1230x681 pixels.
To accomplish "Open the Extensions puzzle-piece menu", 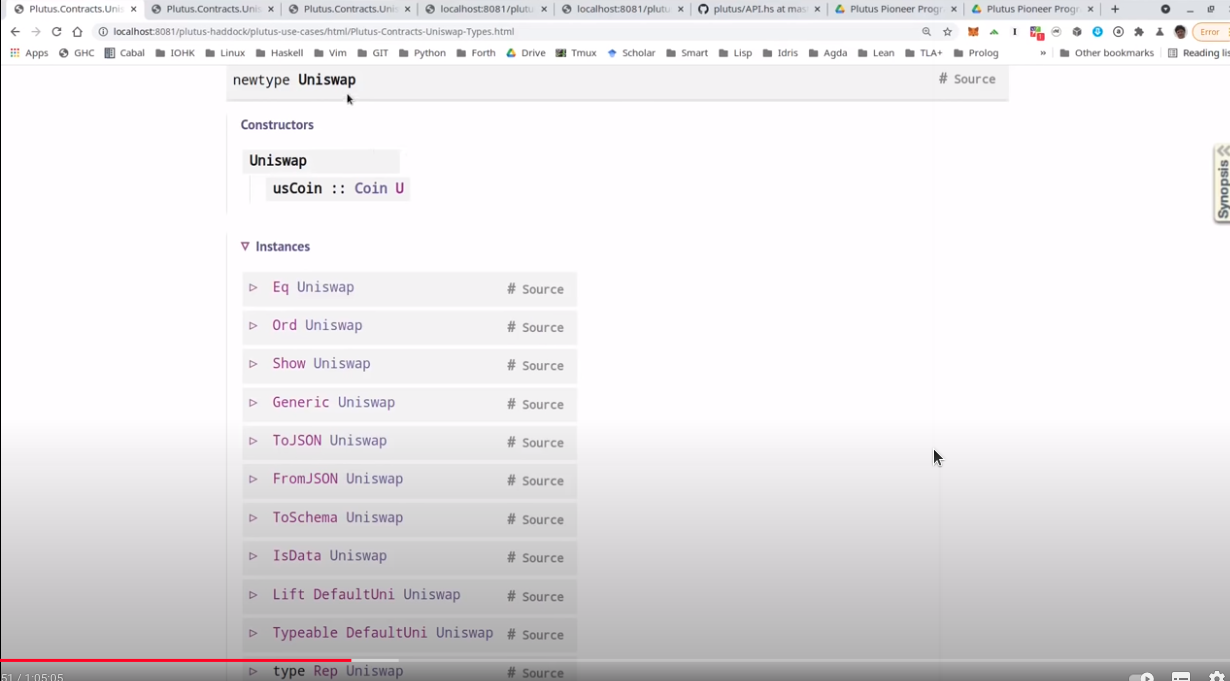I will [1138, 32].
